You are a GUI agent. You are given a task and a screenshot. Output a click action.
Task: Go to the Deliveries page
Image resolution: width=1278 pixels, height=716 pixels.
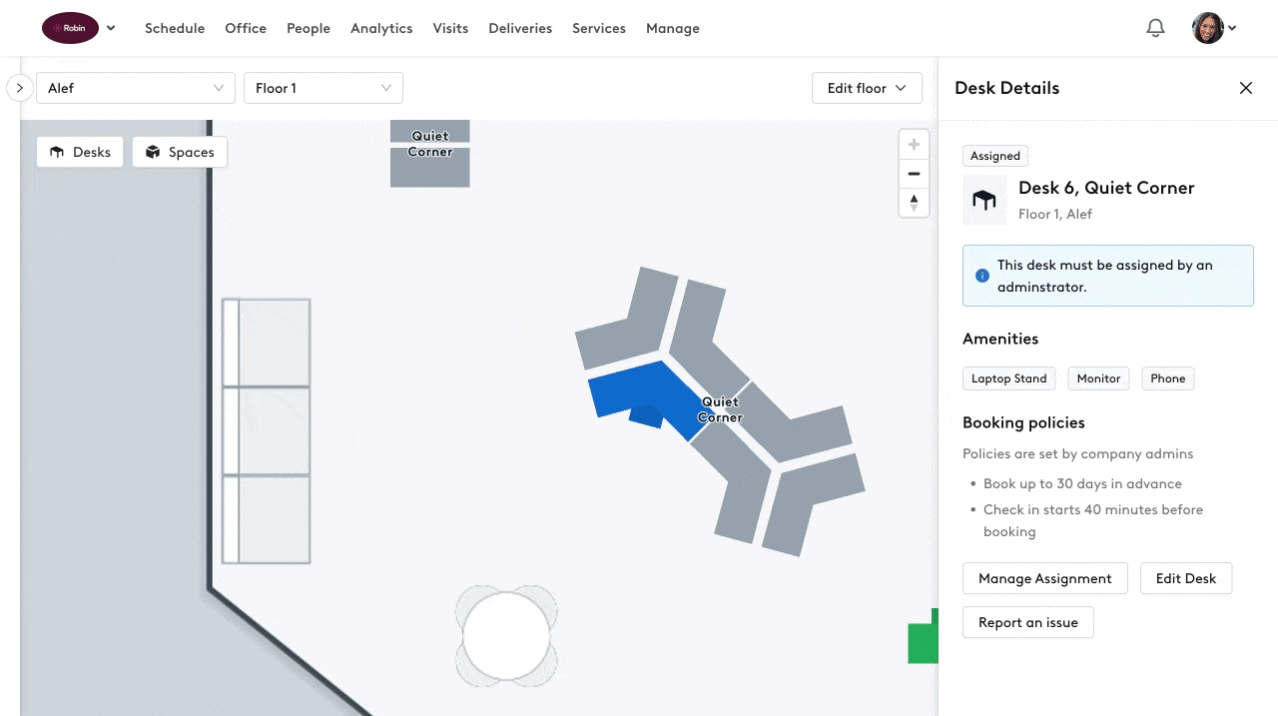(520, 28)
